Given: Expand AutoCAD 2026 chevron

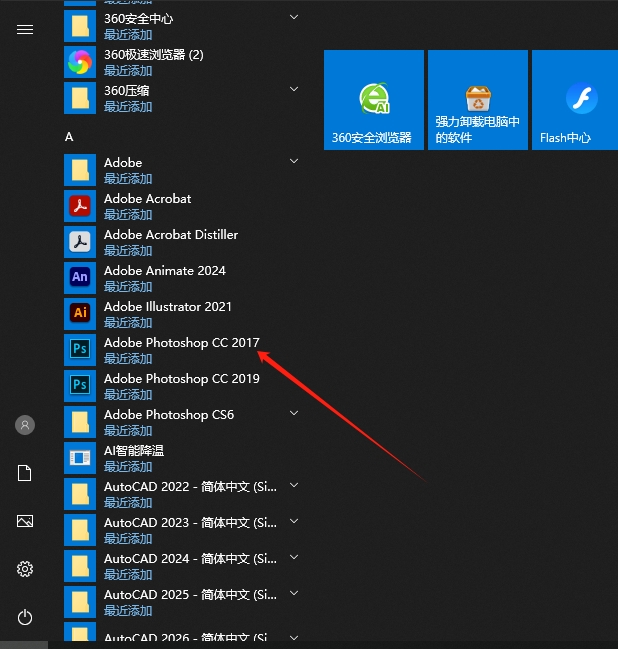Looking at the screenshot, I should coord(294,637).
